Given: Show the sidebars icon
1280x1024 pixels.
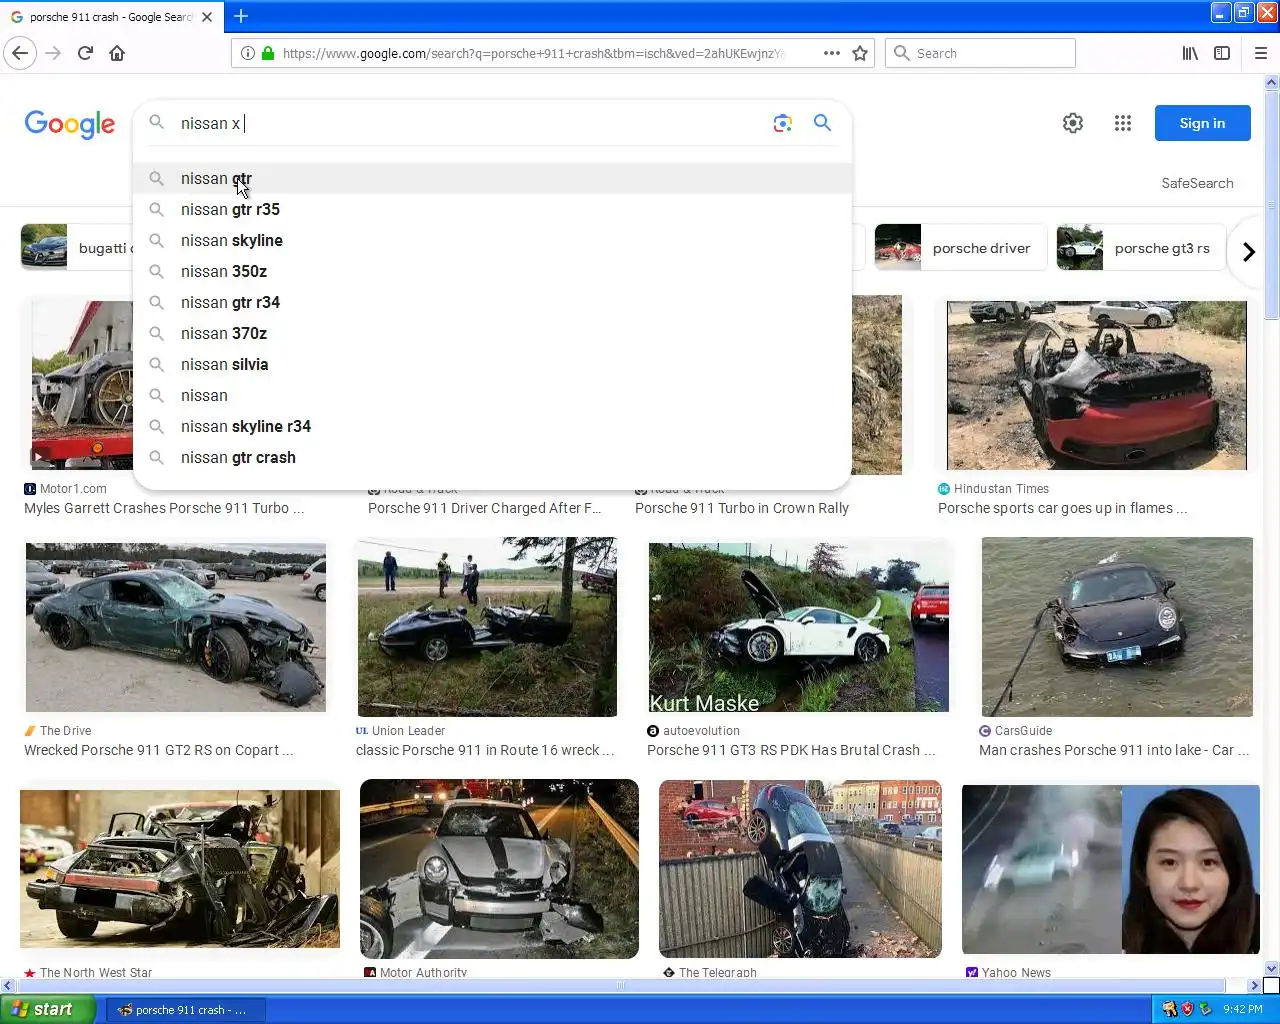Looking at the screenshot, I should [x=1222, y=53].
